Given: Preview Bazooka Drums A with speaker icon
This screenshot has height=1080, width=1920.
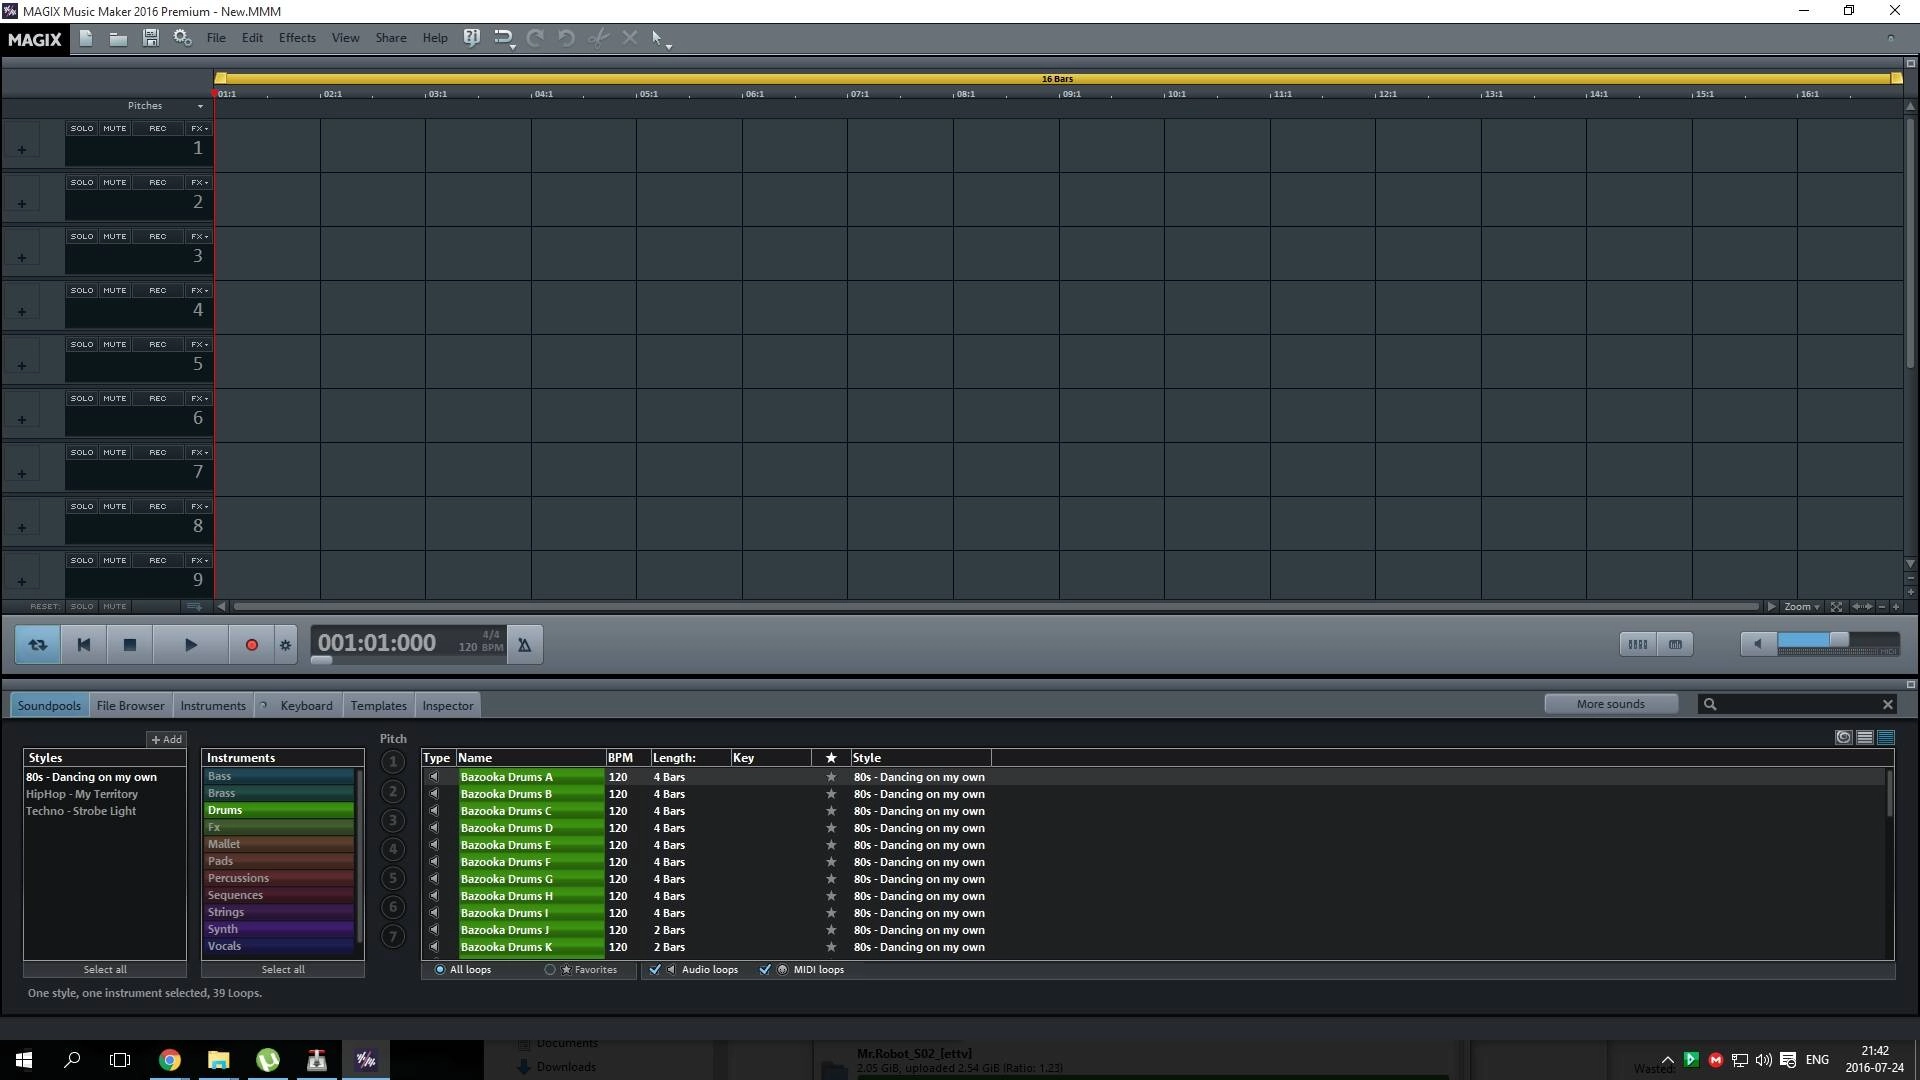Looking at the screenshot, I should tap(434, 777).
